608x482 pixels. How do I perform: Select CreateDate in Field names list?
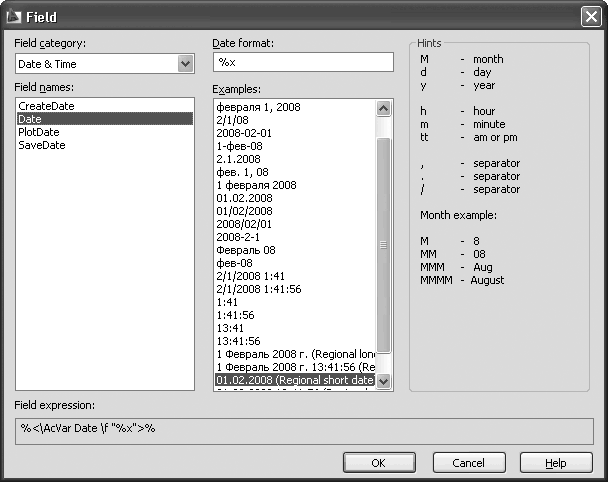coord(46,106)
